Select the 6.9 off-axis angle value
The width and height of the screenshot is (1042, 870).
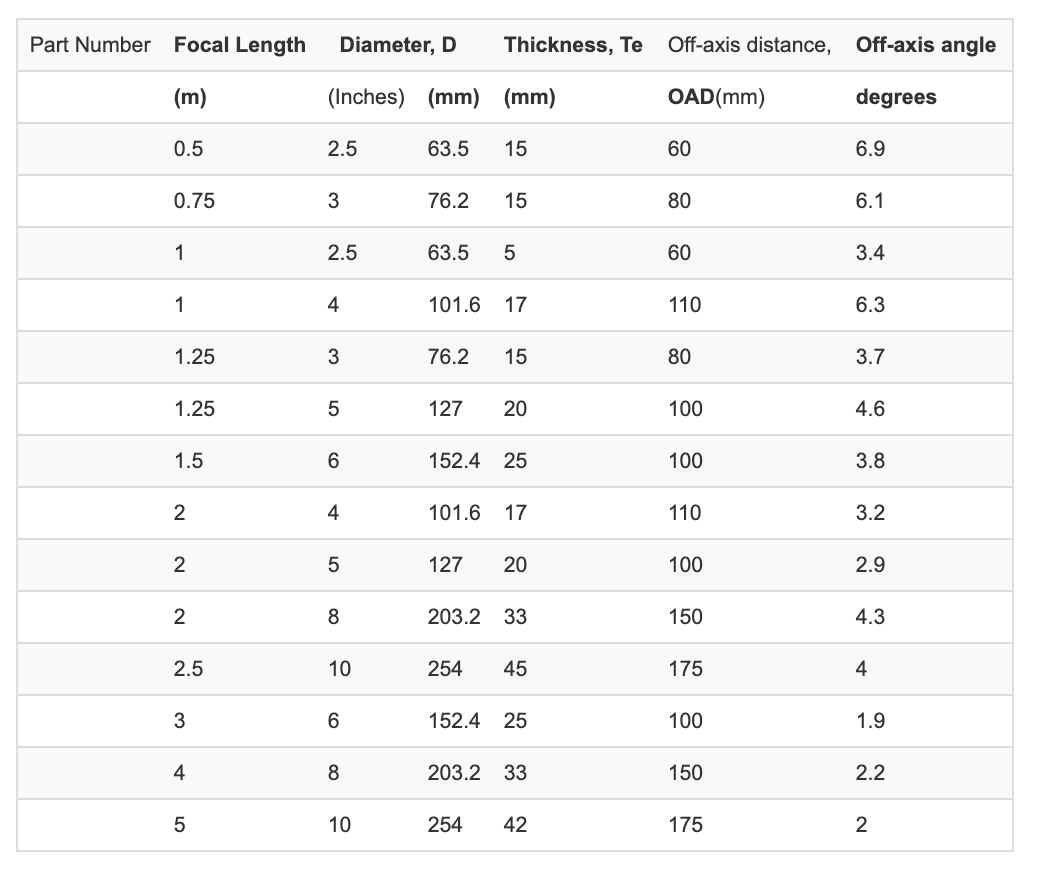tap(870, 149)
